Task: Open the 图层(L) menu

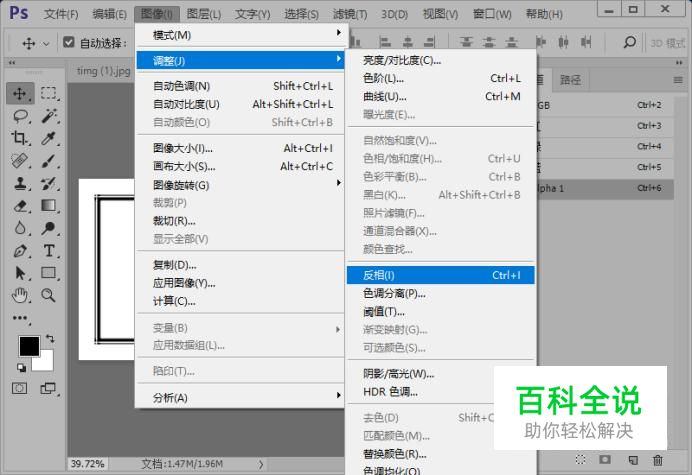Action: (204, 14)
